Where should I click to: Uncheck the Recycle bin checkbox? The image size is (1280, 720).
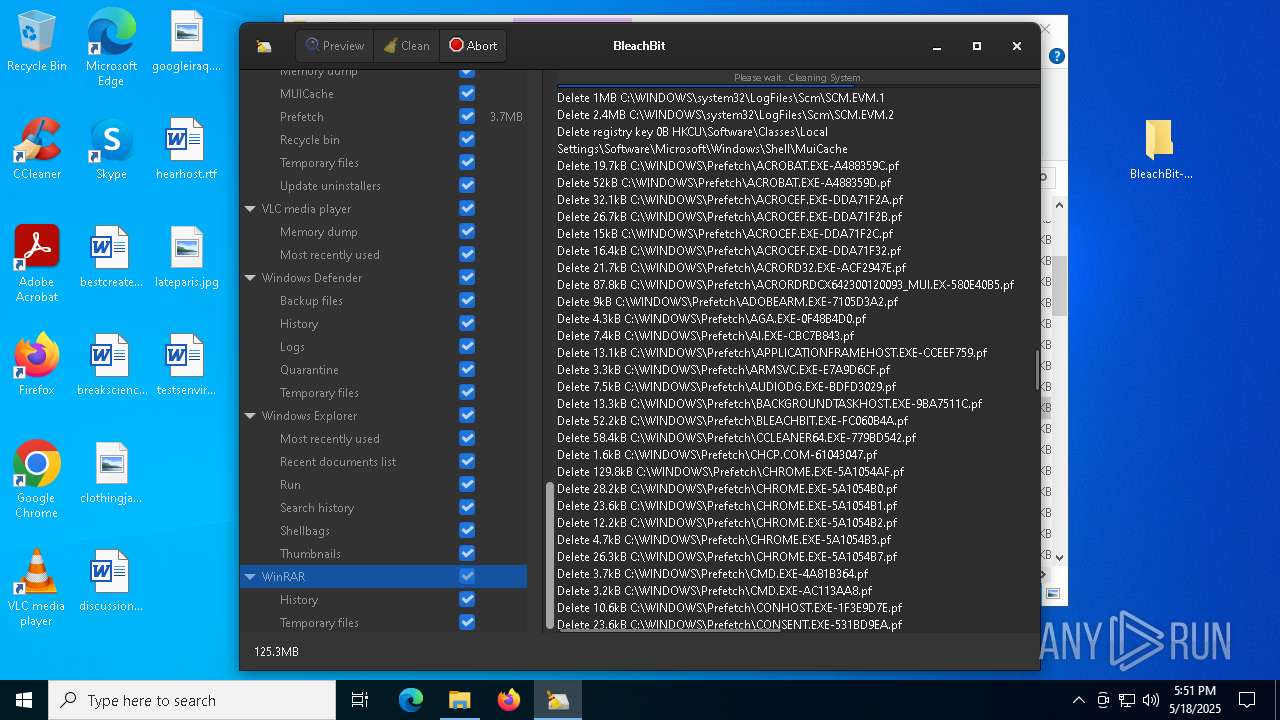pos(467,139)
